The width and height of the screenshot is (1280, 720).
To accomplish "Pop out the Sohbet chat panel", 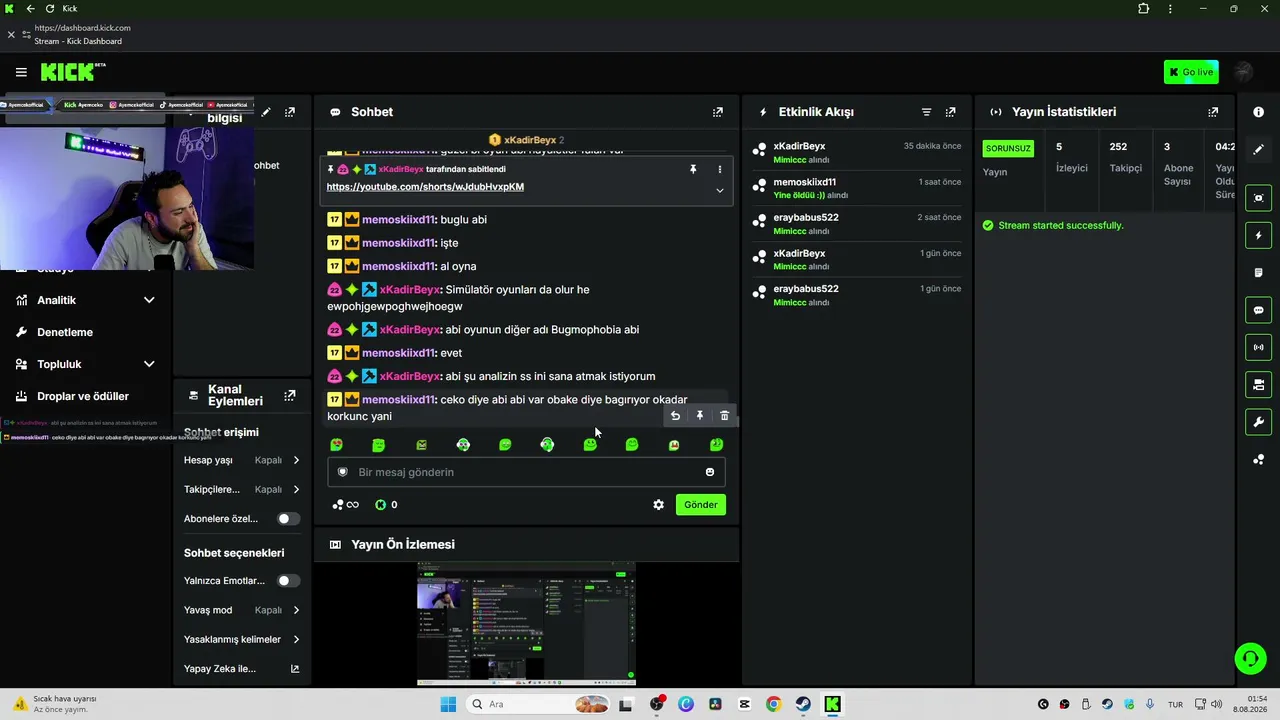I will point(717,112).
